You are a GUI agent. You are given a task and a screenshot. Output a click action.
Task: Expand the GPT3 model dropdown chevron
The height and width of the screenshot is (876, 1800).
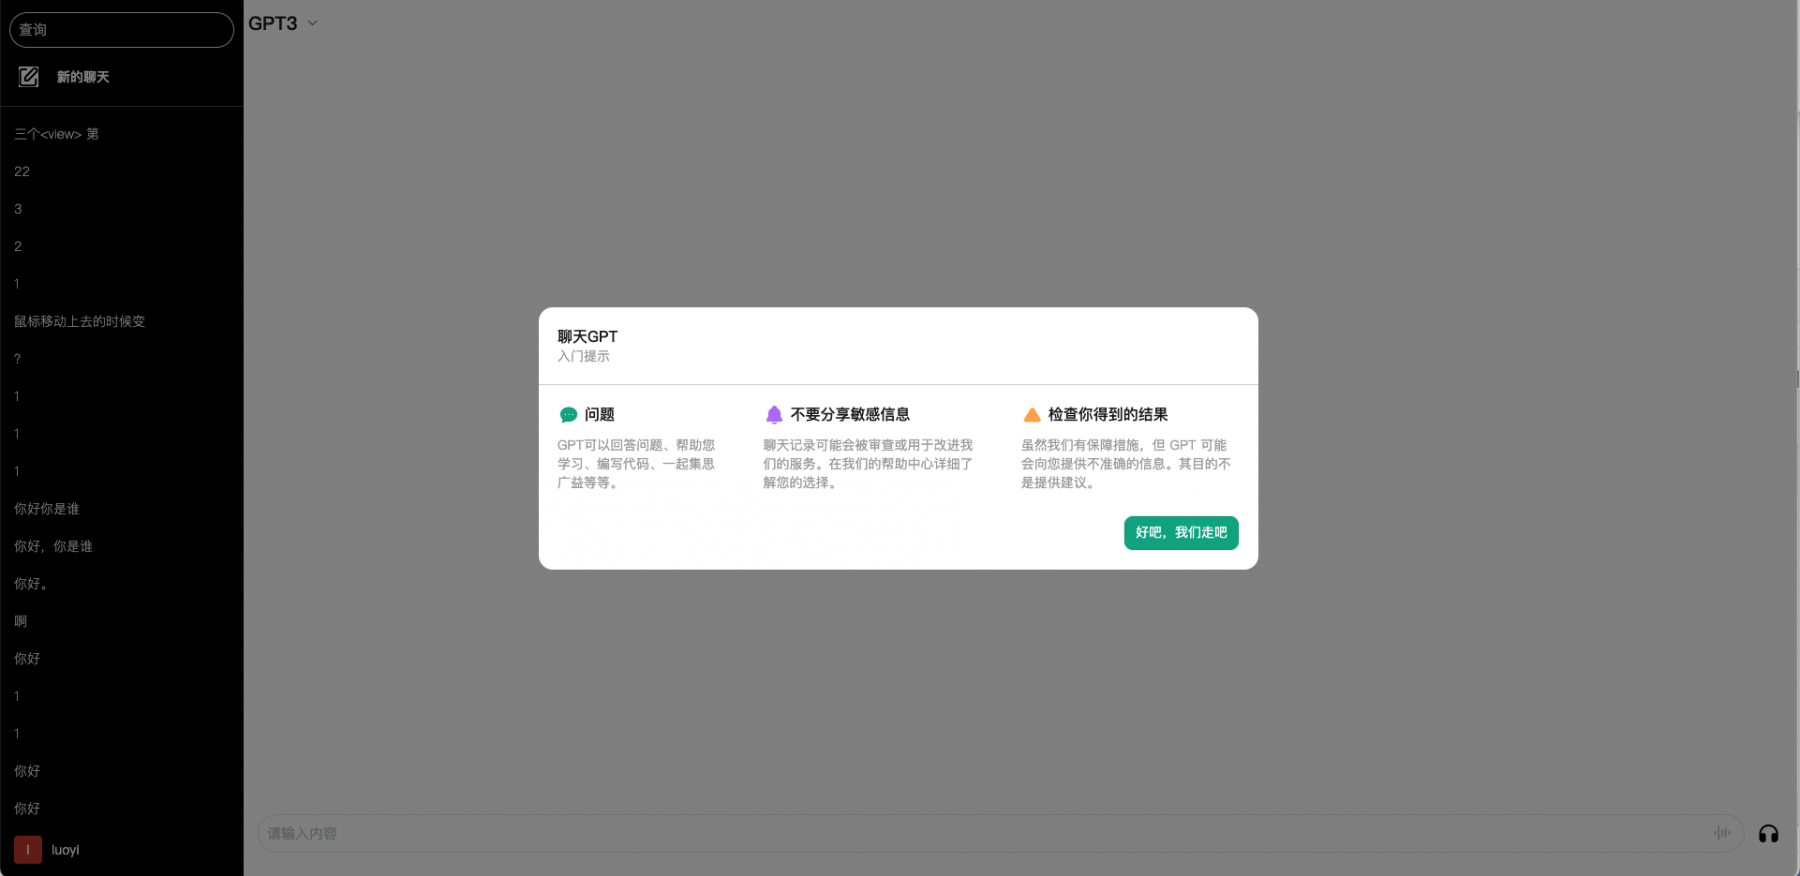pos(312,23)
